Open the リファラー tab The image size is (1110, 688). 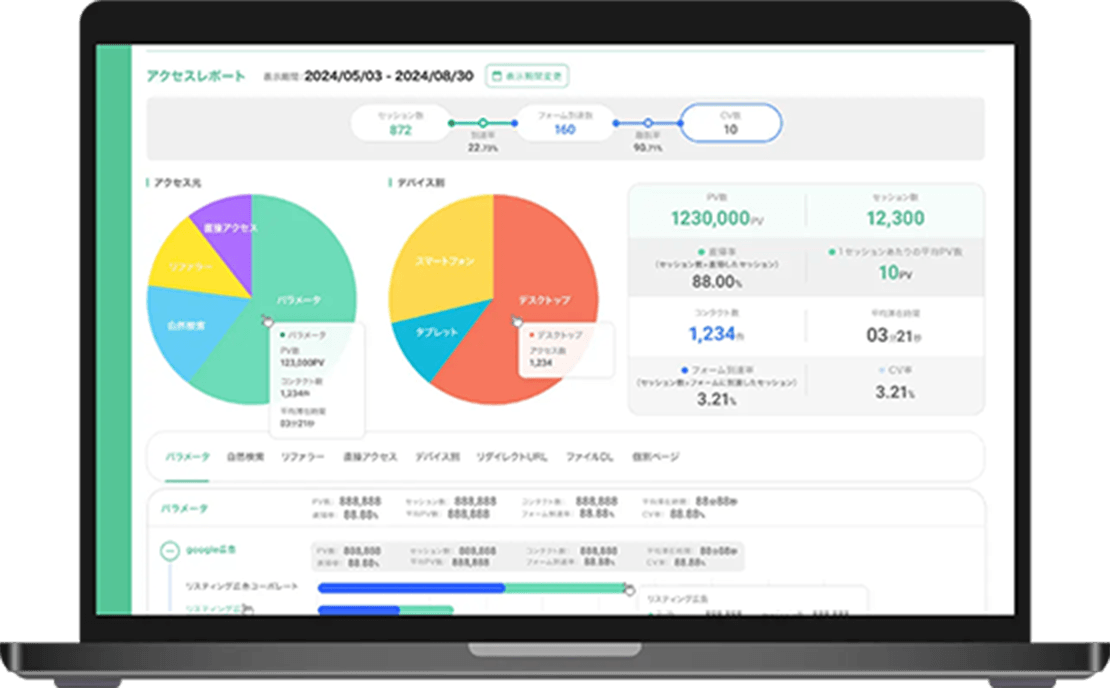303,457
